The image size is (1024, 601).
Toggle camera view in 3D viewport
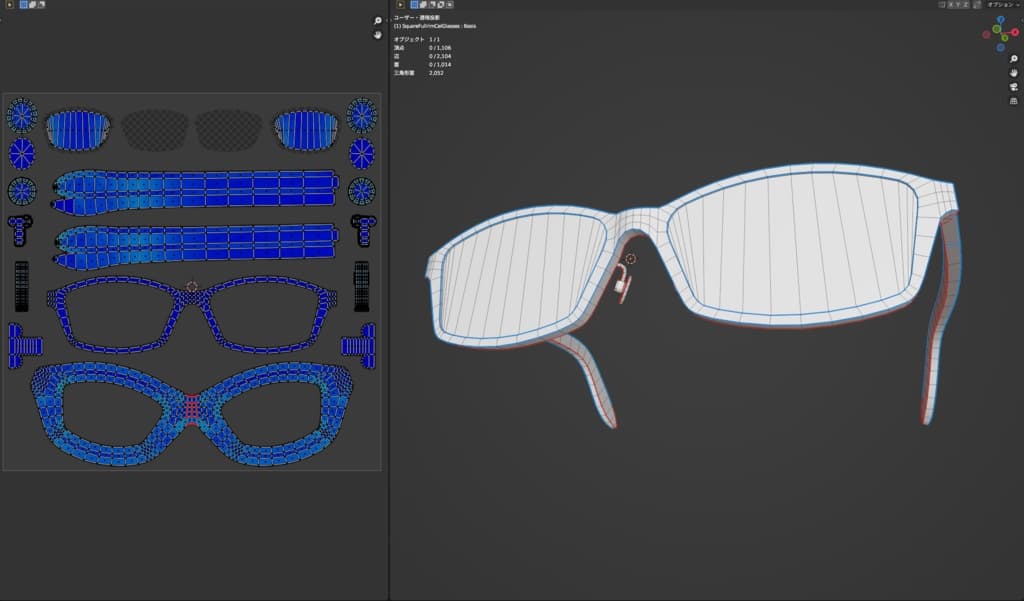point(1013,87)
